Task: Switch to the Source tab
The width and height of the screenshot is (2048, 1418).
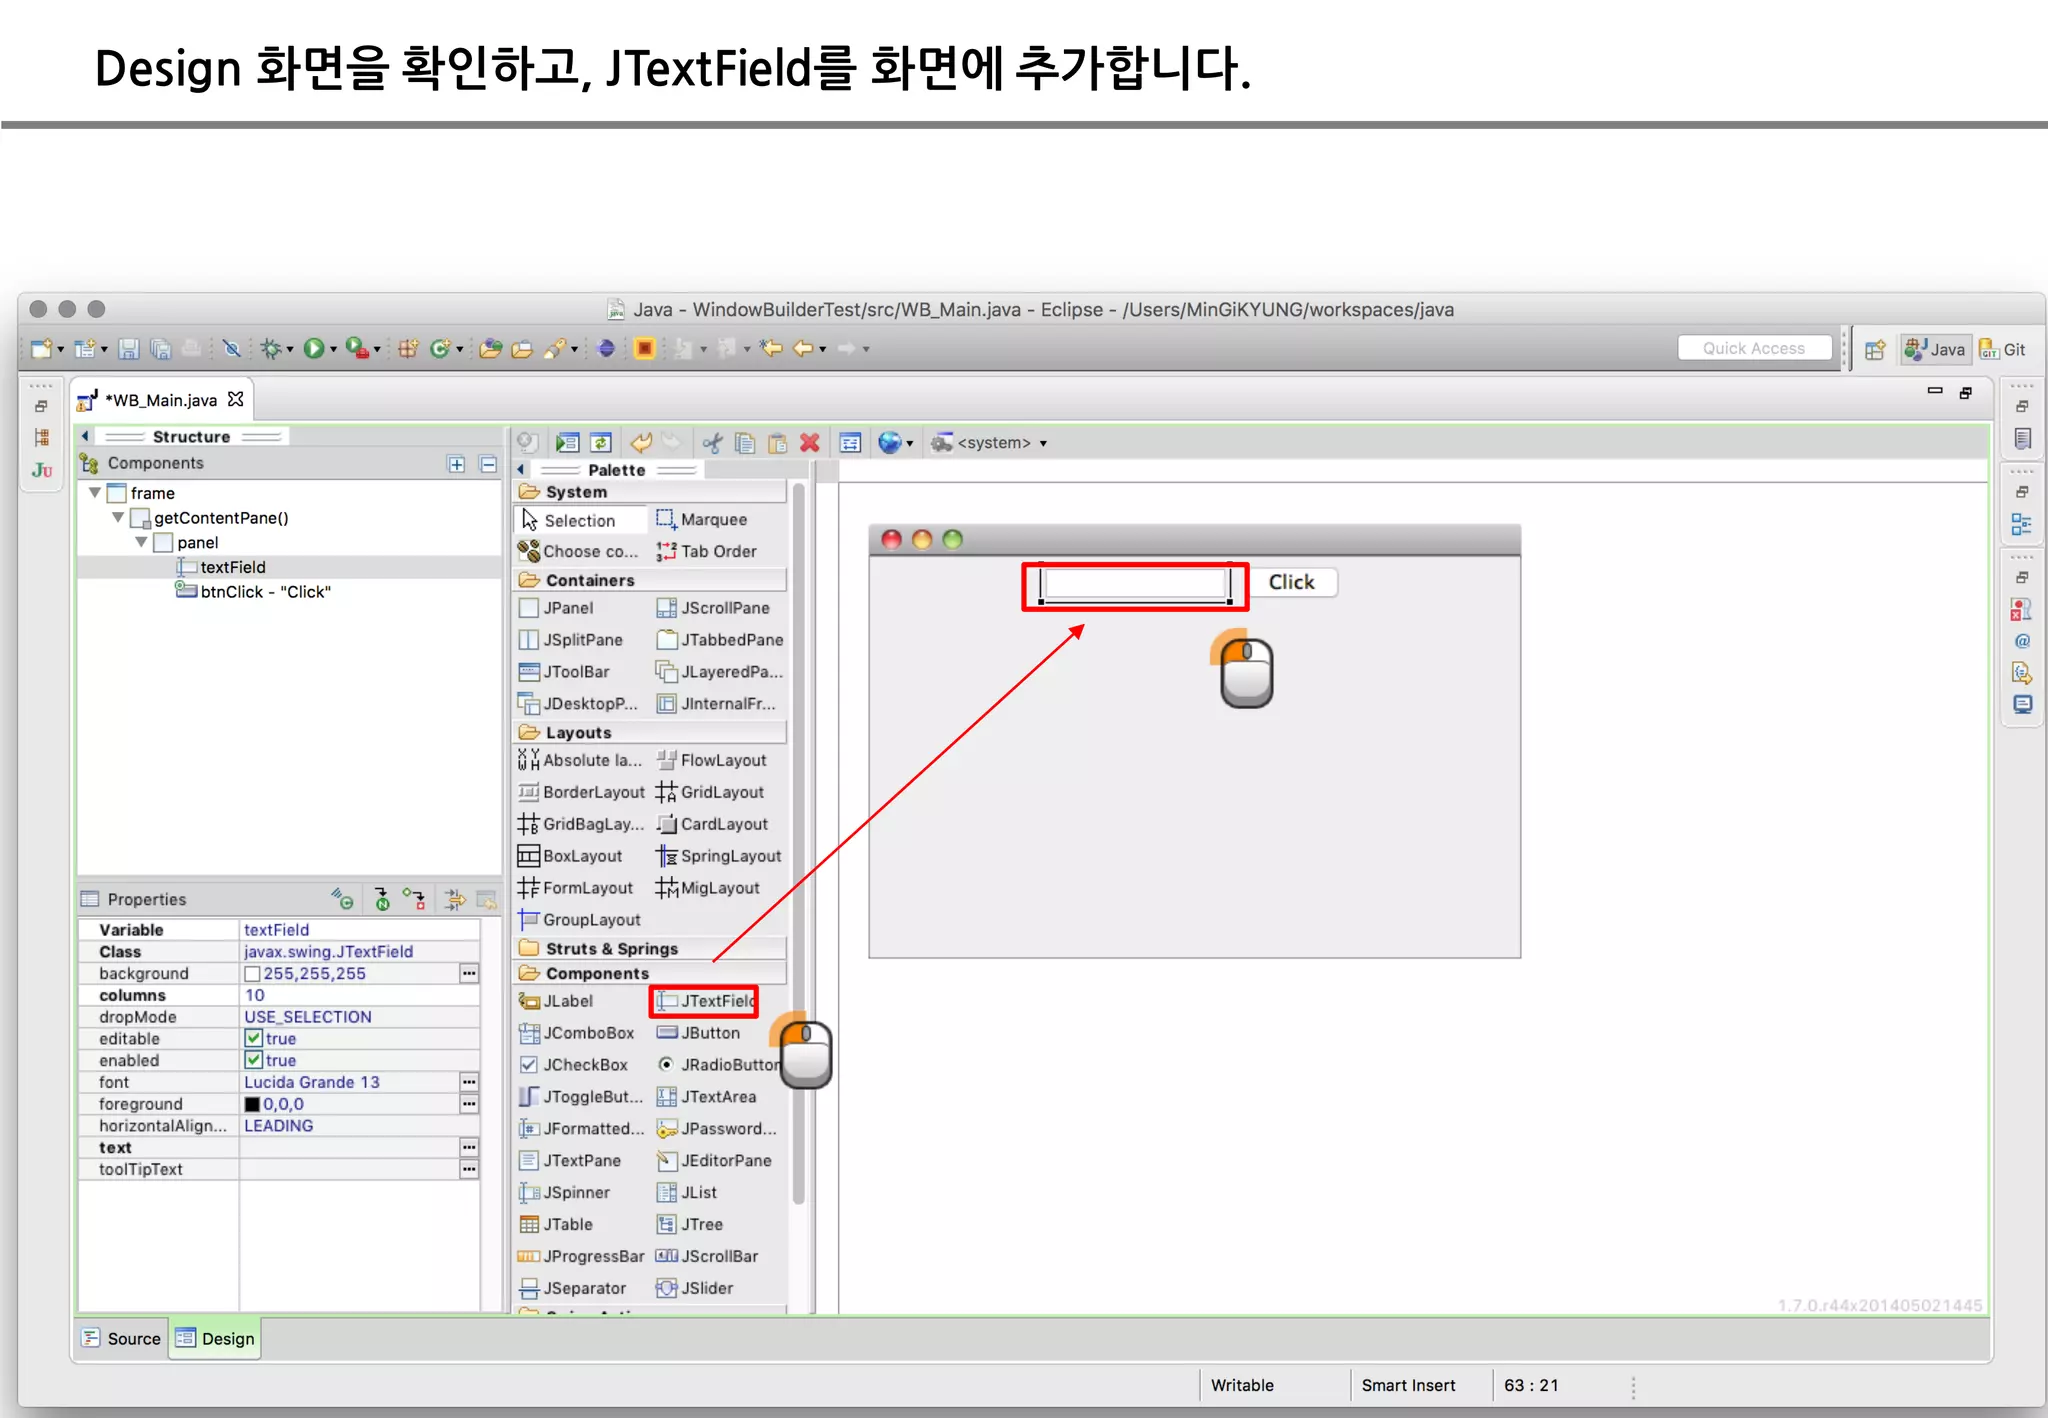Action: coord(122,1338)
